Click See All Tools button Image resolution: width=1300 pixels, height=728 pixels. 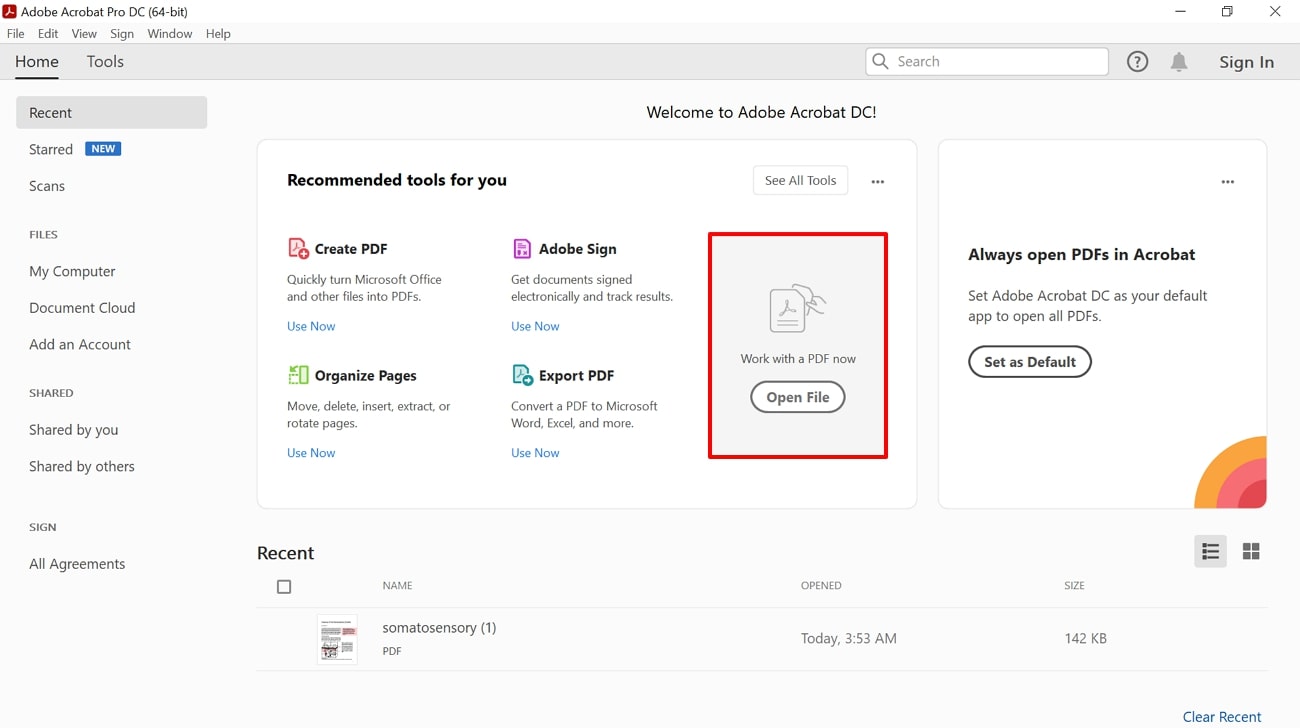point(800,181)
